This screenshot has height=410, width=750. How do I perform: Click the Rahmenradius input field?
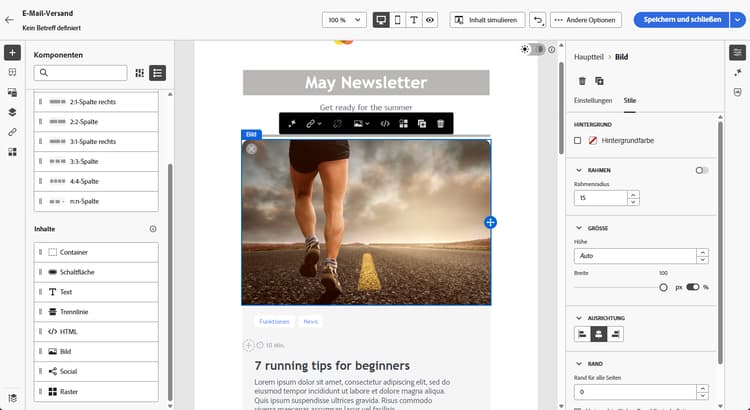[601, 198]
